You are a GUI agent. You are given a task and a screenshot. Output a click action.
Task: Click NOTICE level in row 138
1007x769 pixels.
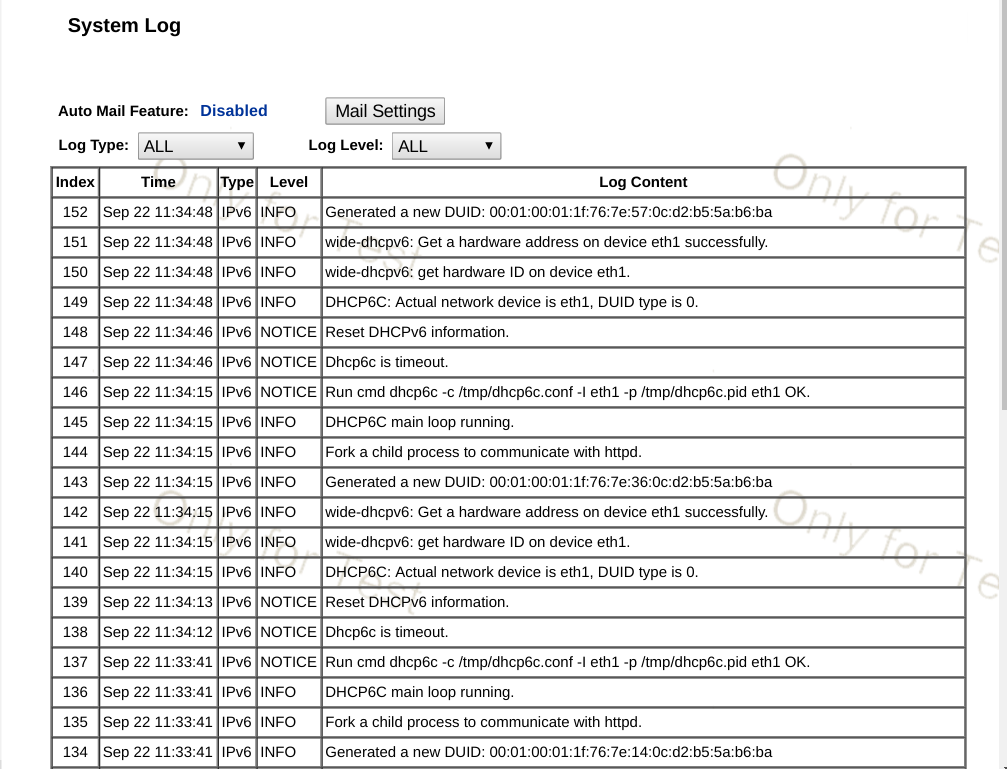288,632
